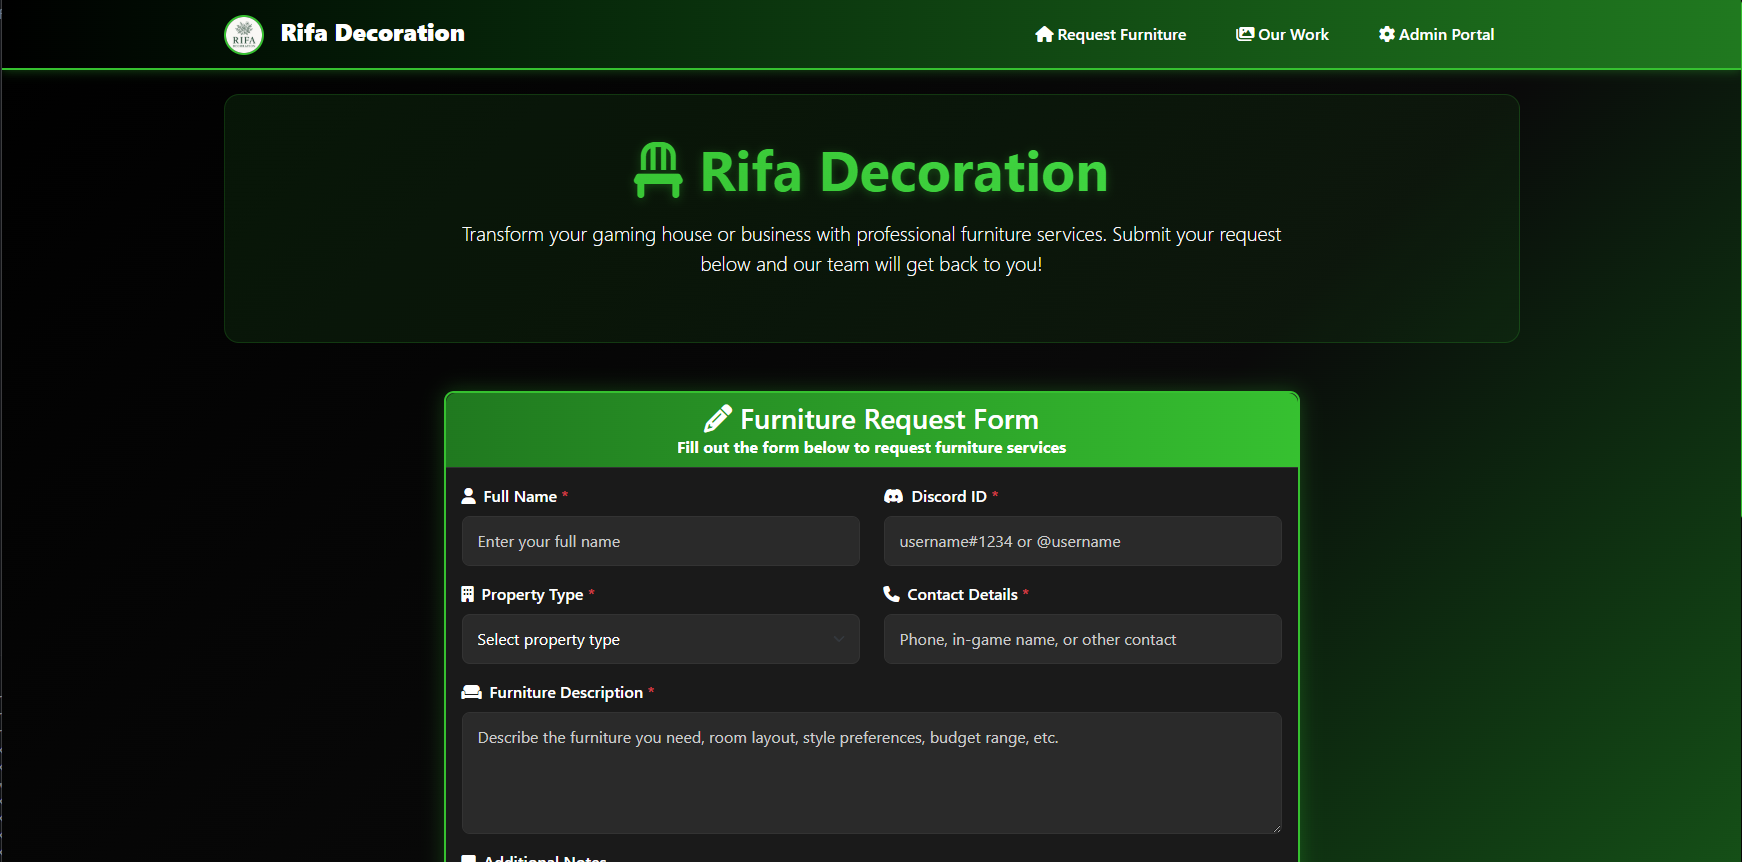Click the chair icon in hero title
Screen dimensions: 1742x862
(x=658, y=170)
